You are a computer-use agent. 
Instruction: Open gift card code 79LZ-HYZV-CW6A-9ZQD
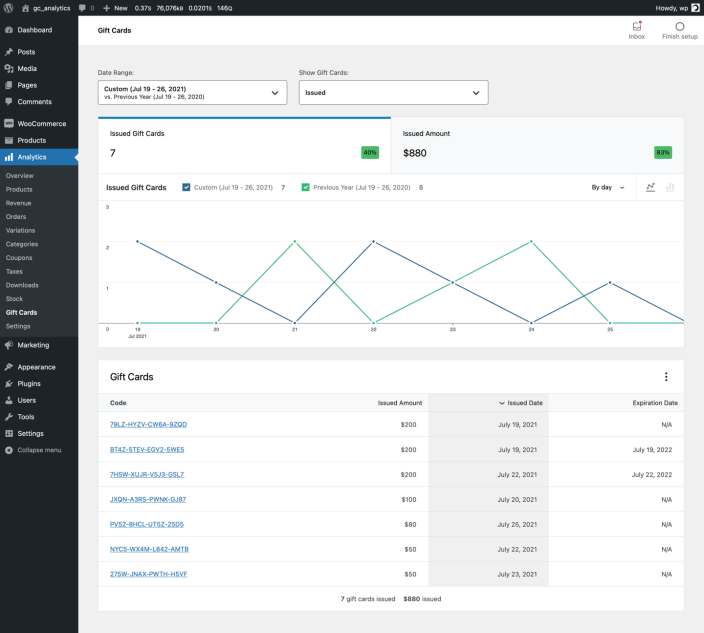[148, 424]
